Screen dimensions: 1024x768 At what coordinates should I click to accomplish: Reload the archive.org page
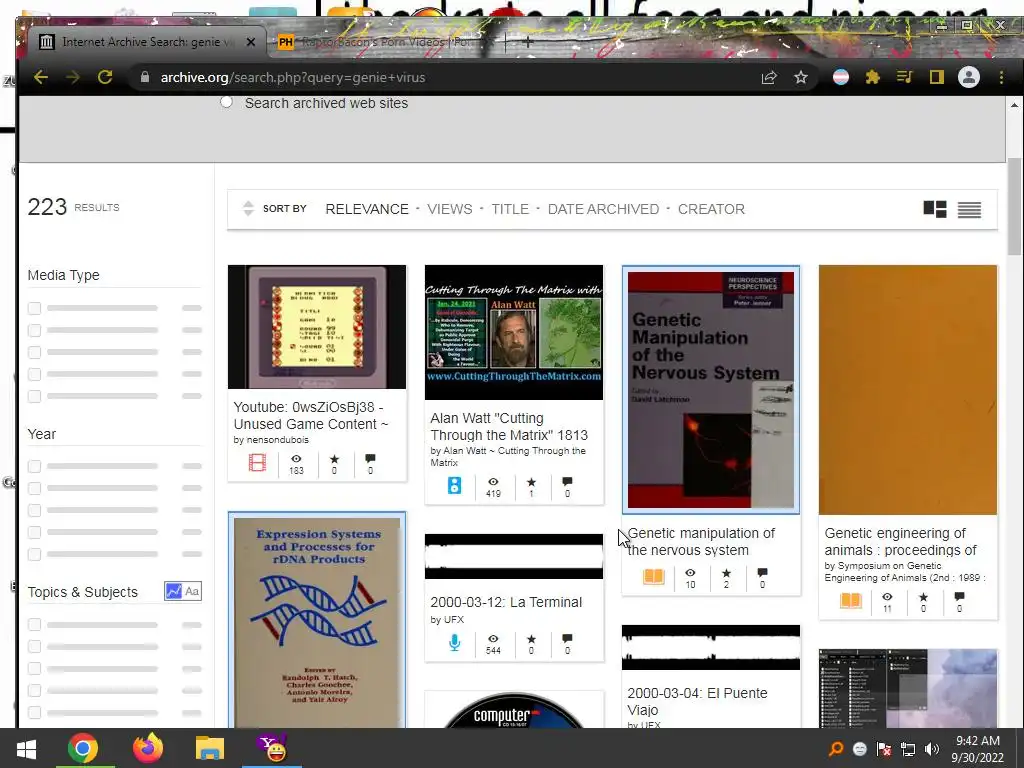coord(104,77)
